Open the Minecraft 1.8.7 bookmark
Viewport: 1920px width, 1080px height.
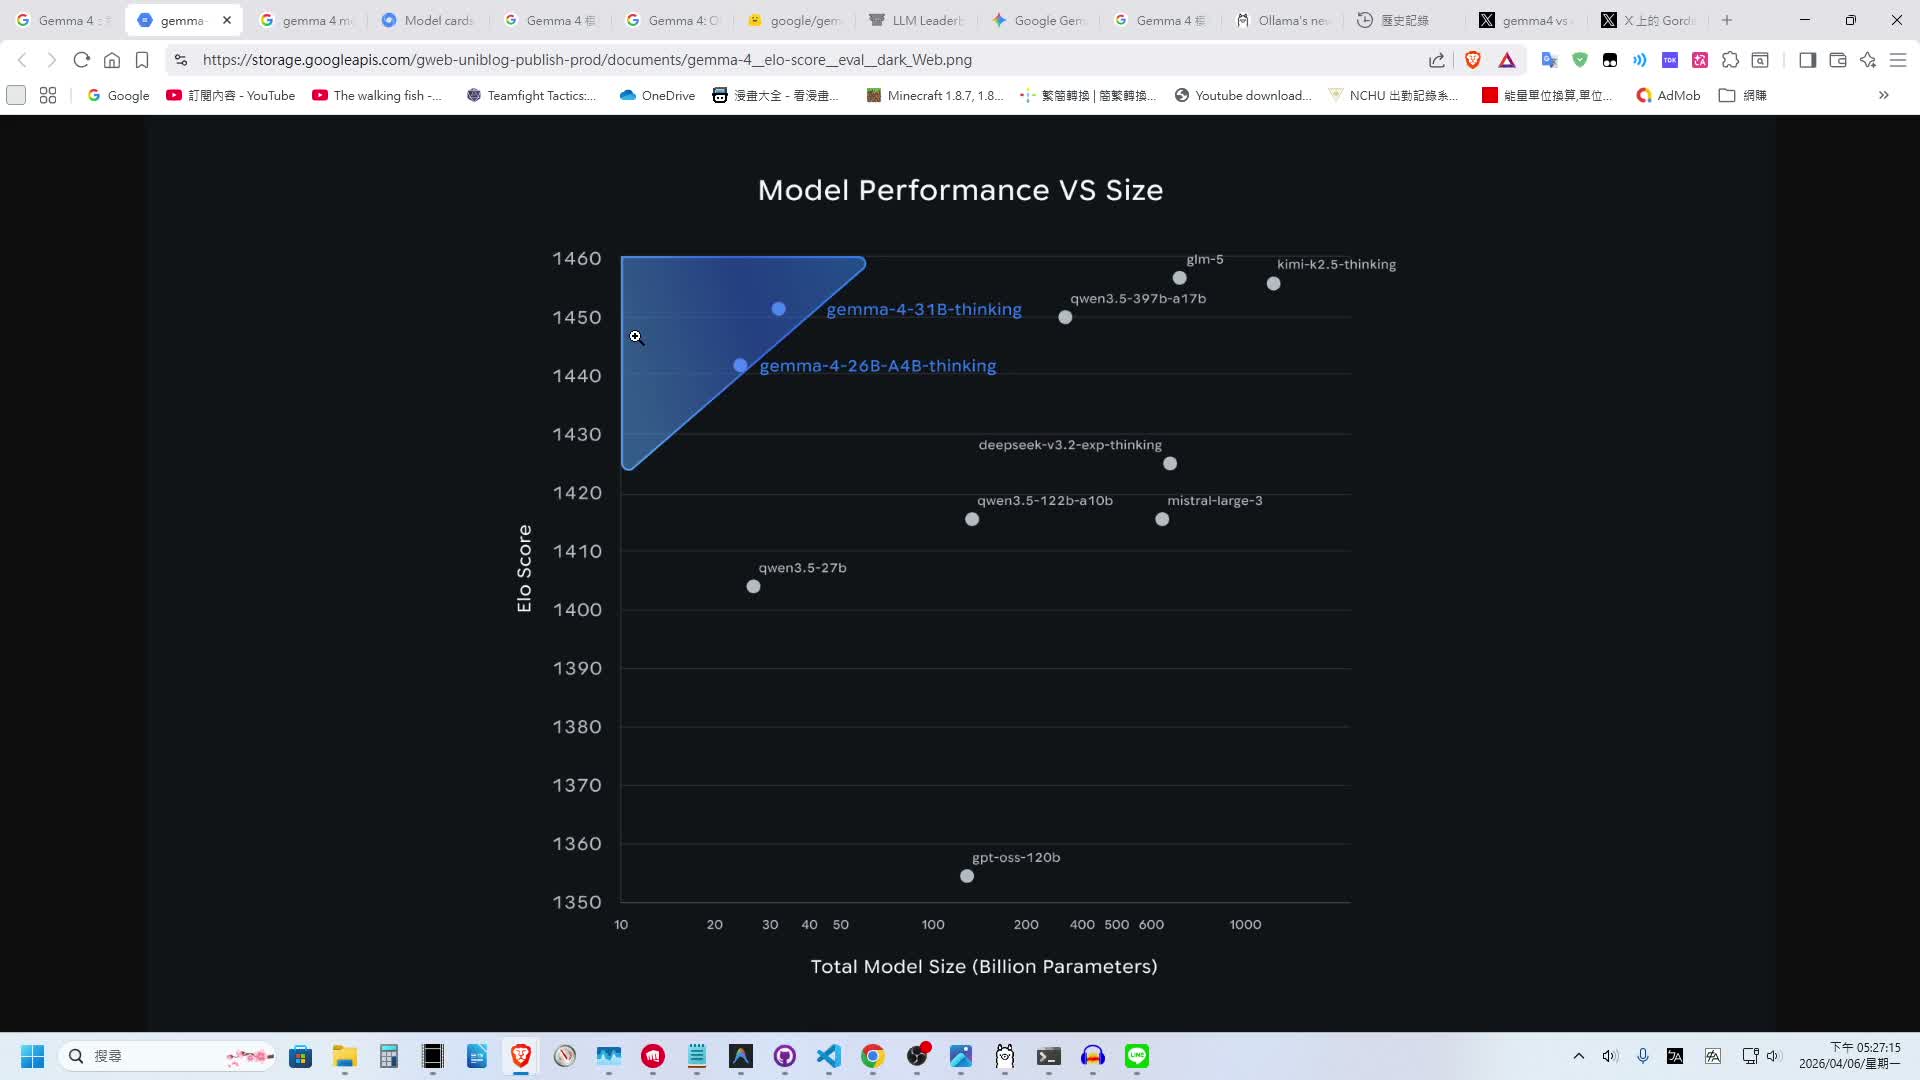[934, 95]
